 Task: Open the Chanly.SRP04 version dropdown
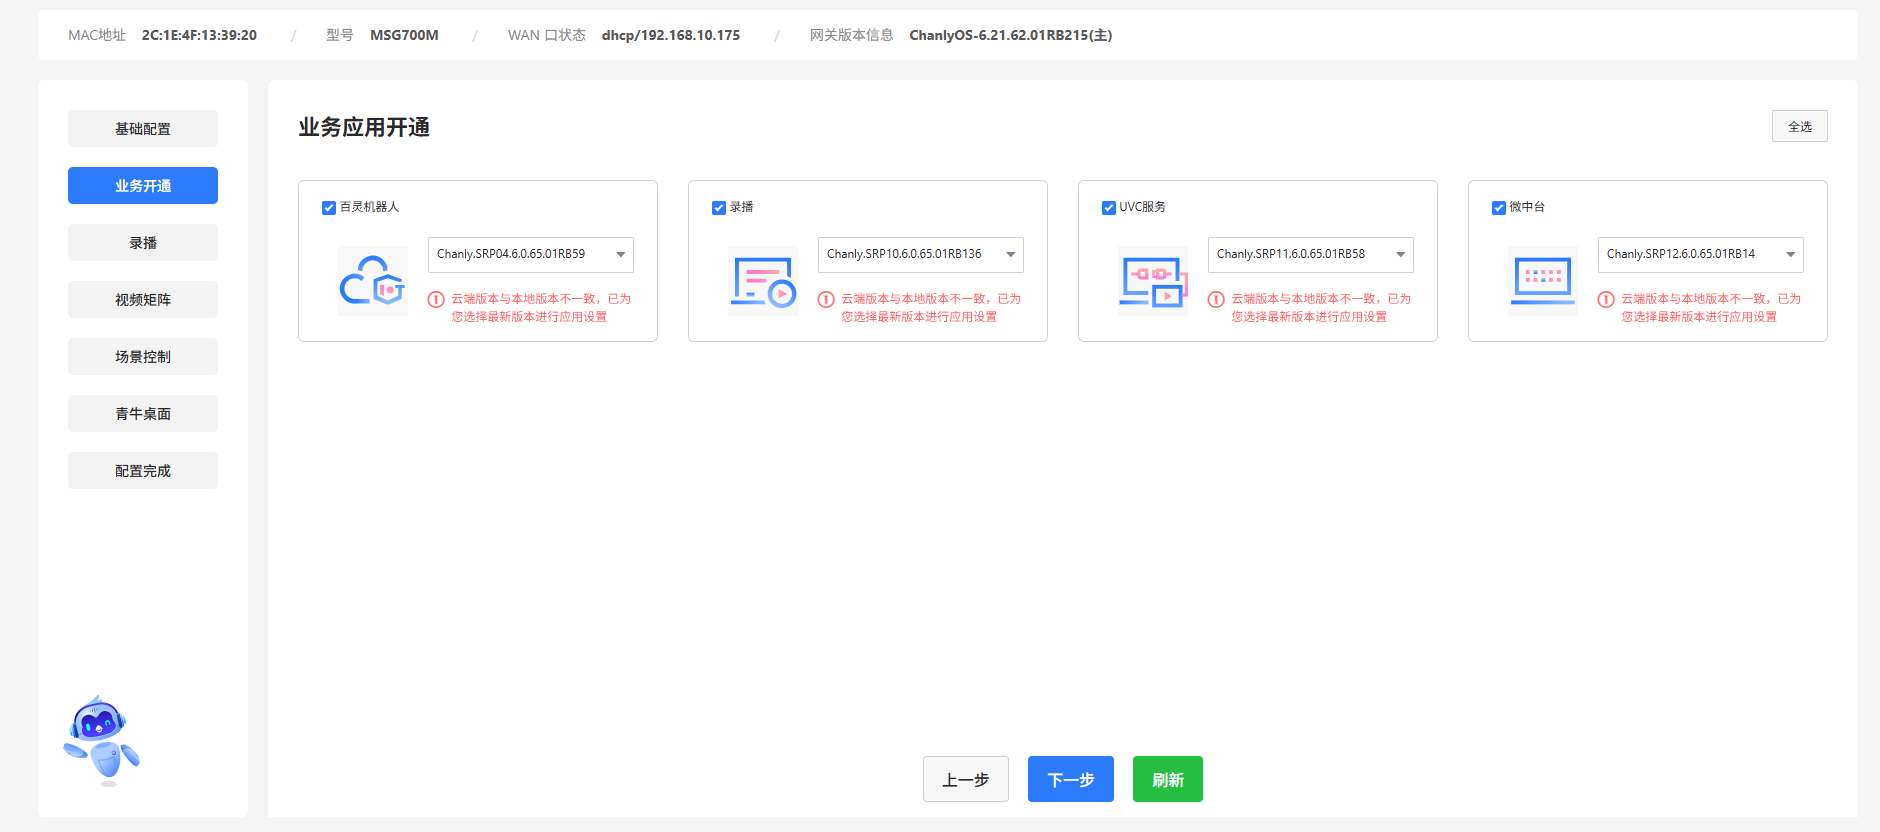530,255
